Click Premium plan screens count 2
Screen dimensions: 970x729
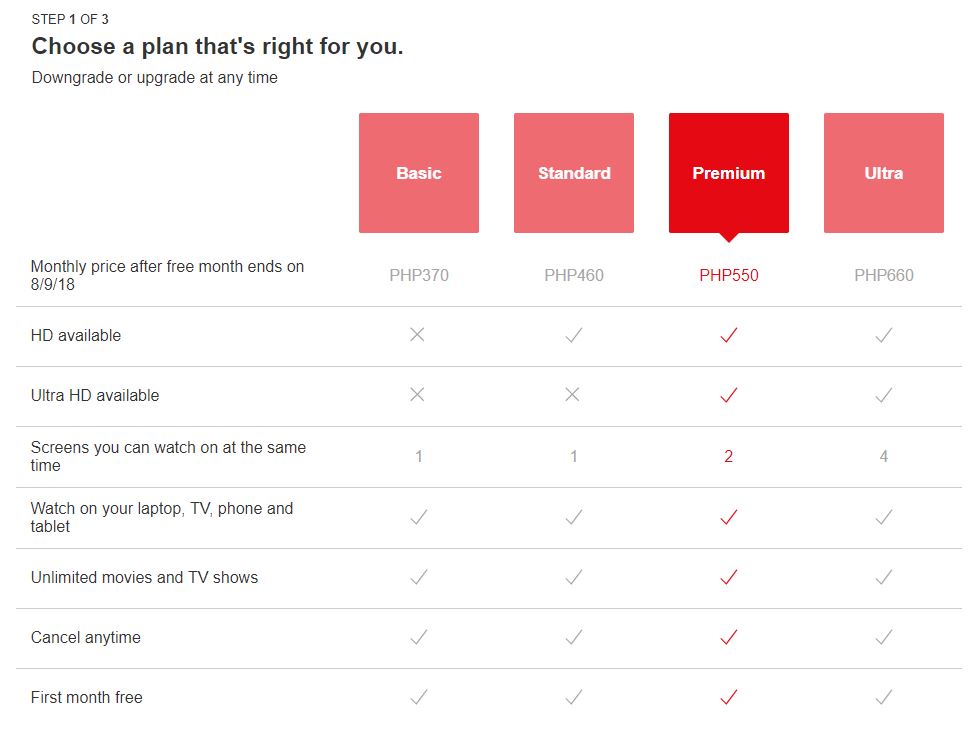pos(728,456)
